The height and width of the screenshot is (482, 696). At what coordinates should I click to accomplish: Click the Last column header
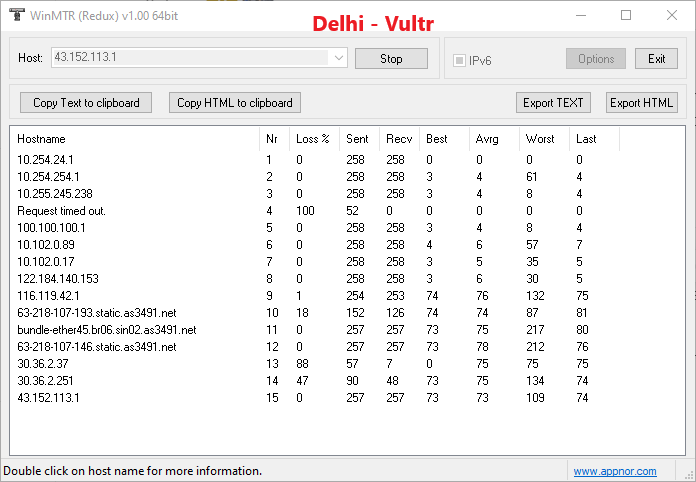(594, 139)
